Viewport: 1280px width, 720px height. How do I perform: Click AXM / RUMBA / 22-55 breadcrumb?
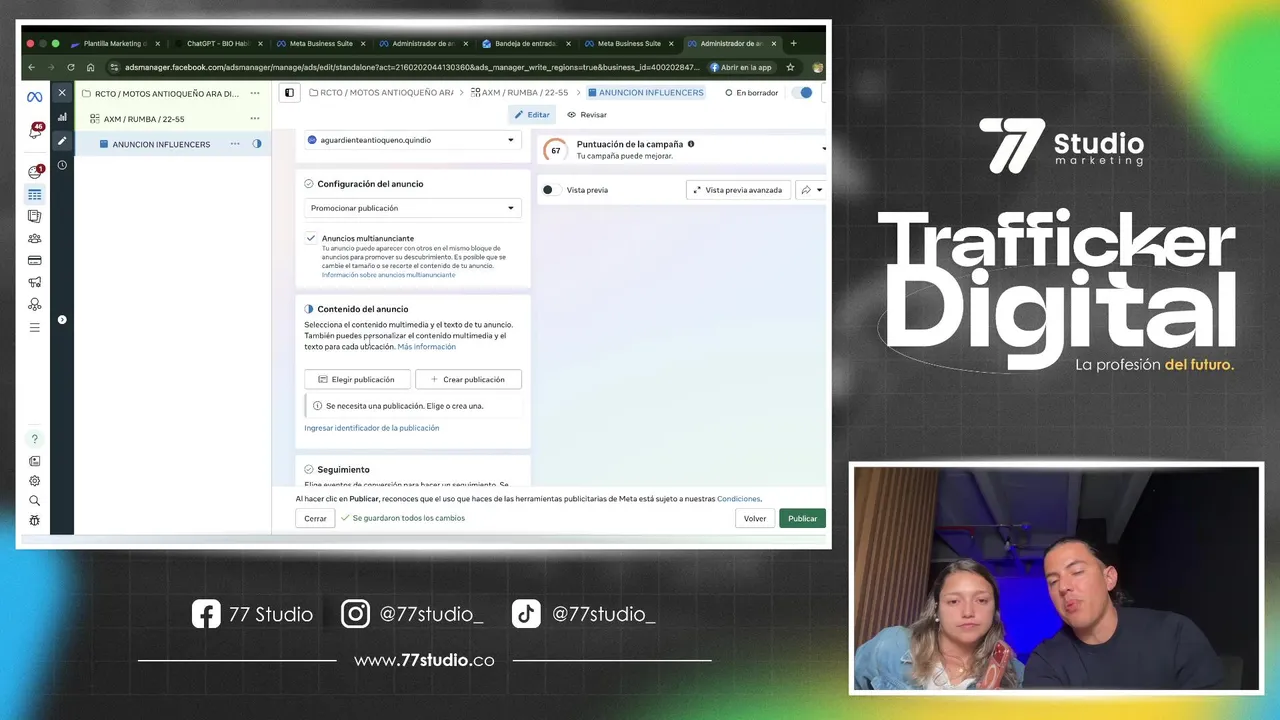521,93
